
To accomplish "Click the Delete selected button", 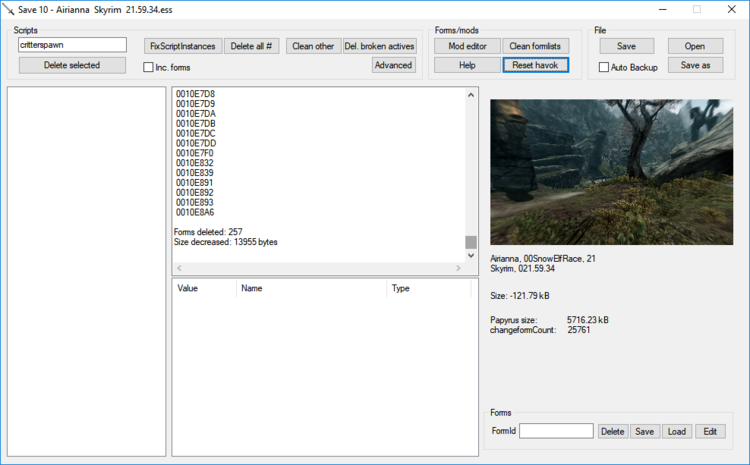I will pyautogui.click(x=72, y=65).
